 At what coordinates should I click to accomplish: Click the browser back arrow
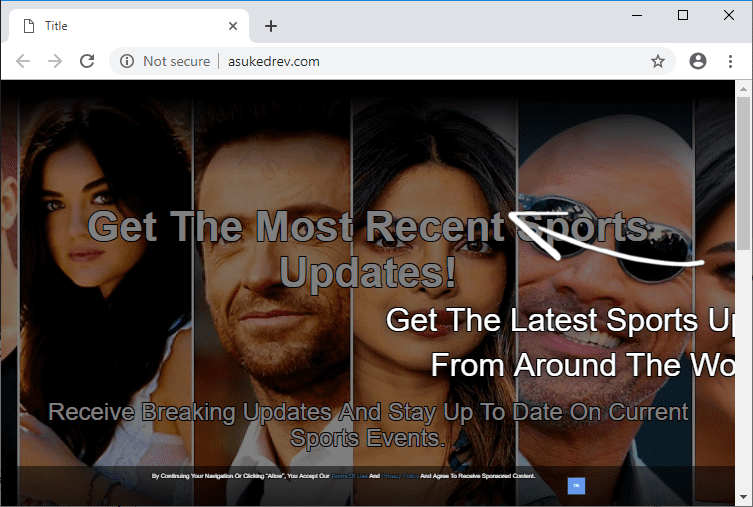click(23, 61)
